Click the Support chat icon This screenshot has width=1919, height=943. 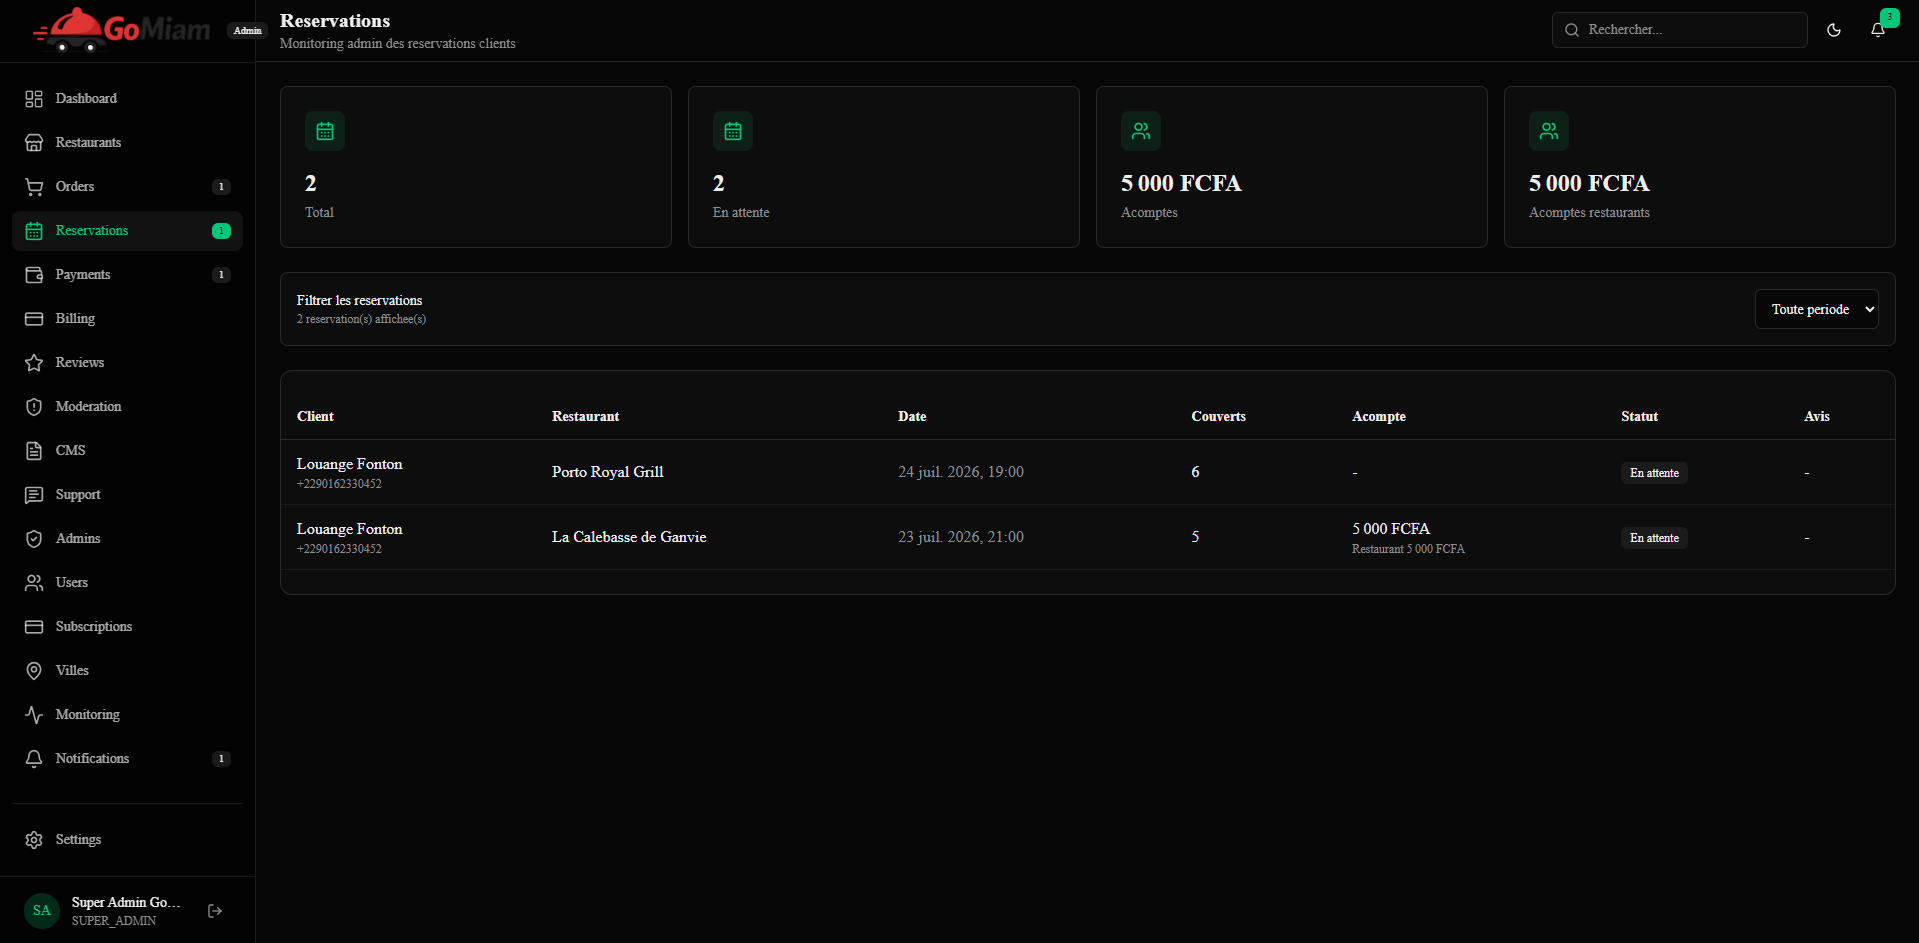point(34,495)
